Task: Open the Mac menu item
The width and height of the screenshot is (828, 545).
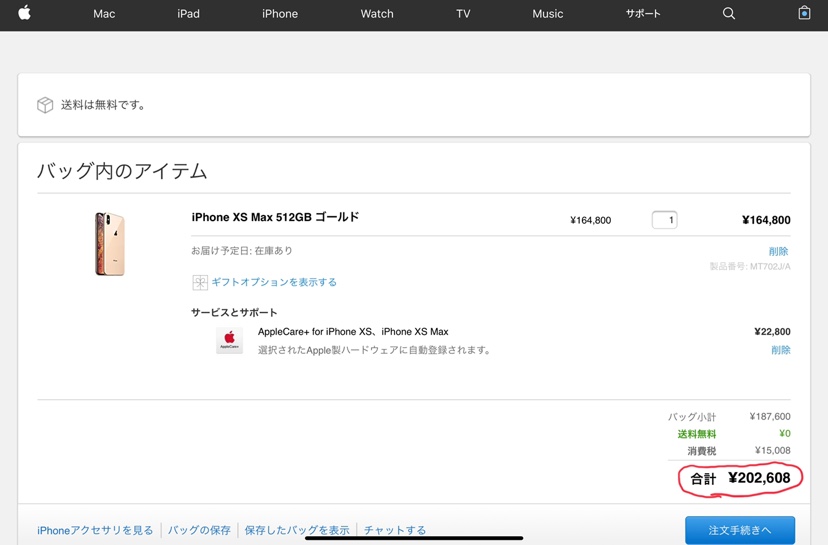Action: coord(104,14)
